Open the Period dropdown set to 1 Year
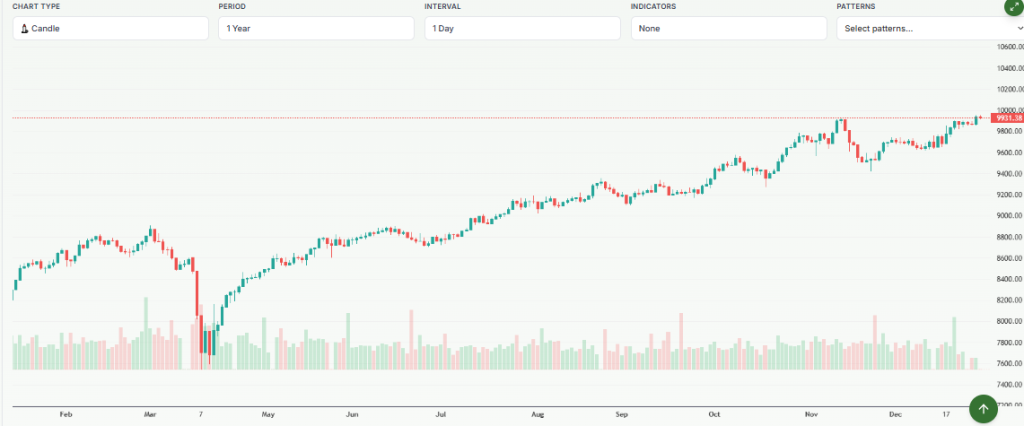 tap(315, 29)
